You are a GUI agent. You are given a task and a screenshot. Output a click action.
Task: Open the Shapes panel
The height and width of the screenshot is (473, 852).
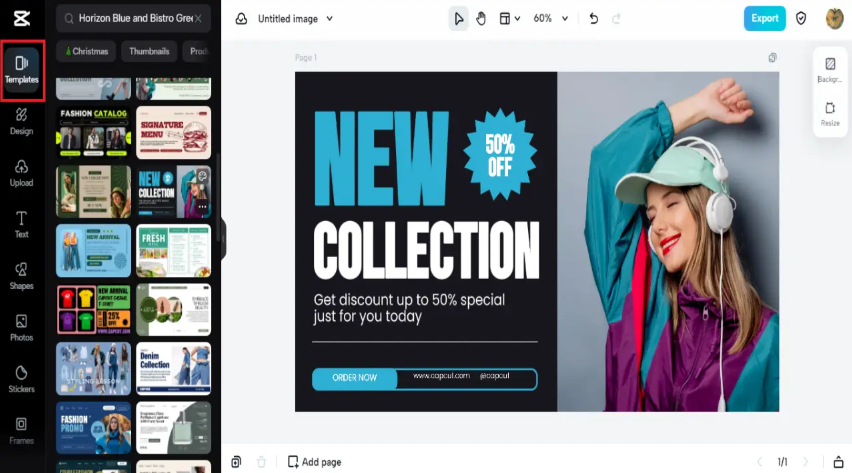(x=22, y=276)
